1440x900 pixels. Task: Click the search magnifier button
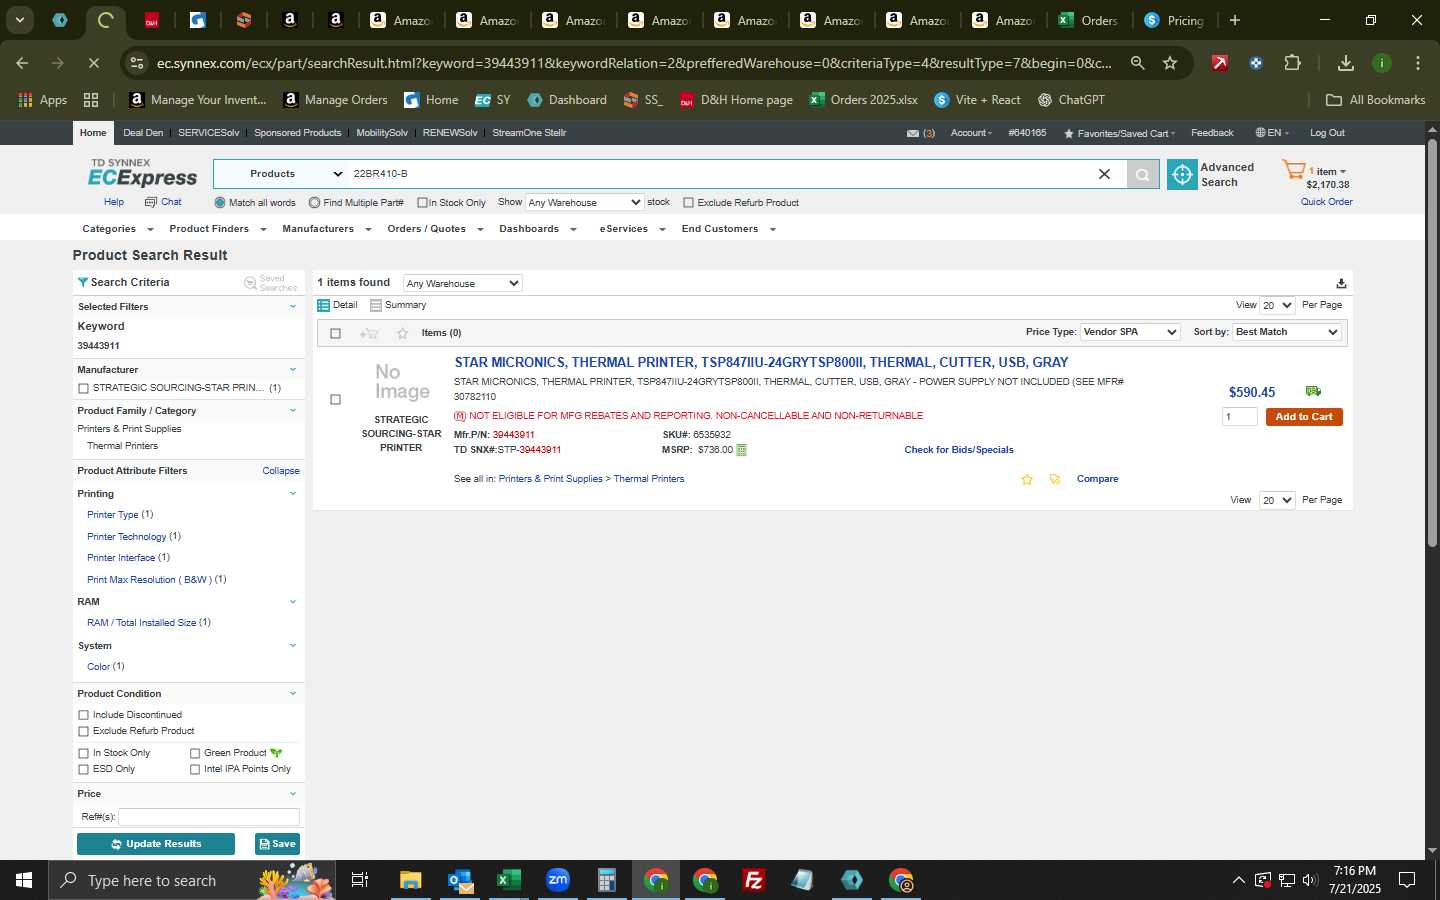(1142, 174)
